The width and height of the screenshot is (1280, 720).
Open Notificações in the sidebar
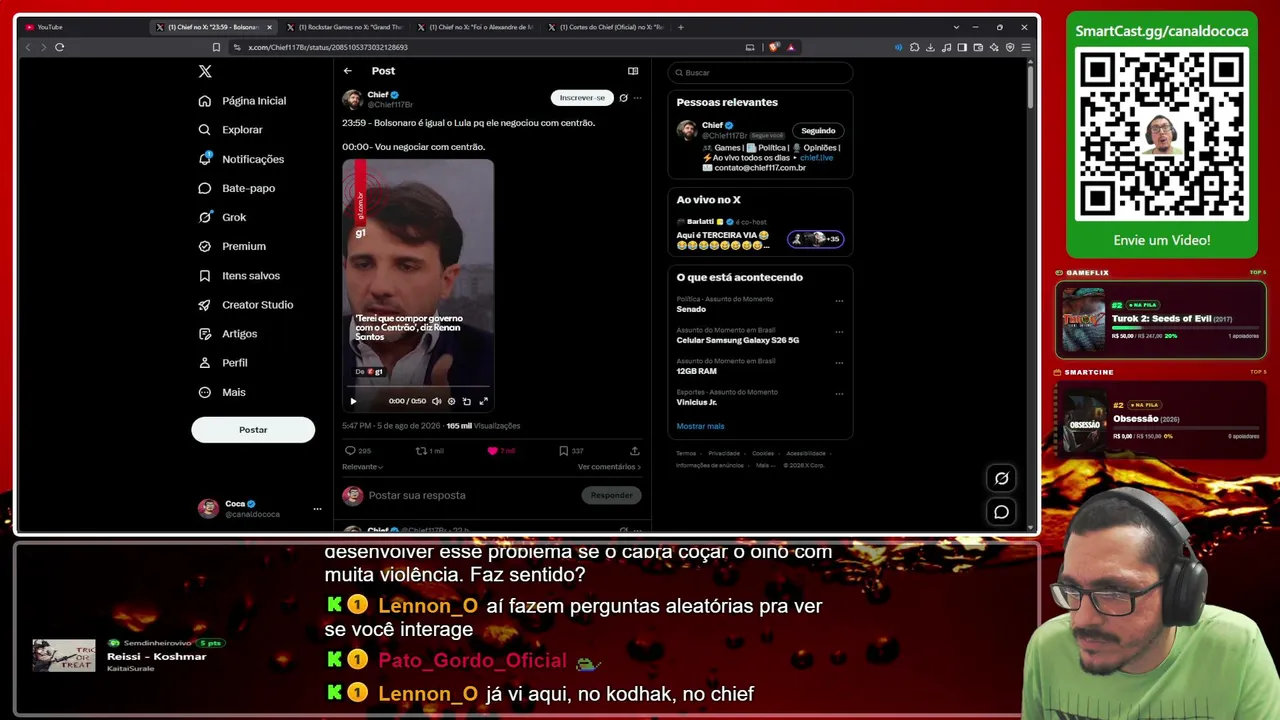click(x=242, y=159)
